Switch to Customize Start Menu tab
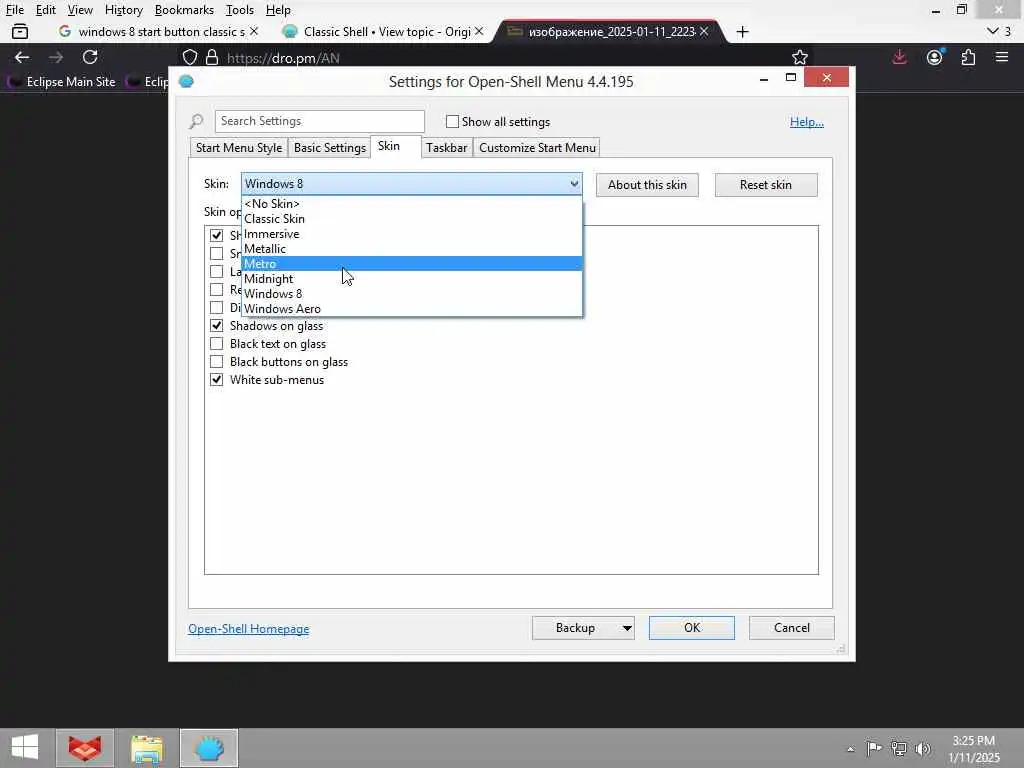 click(x=537, y=148)
